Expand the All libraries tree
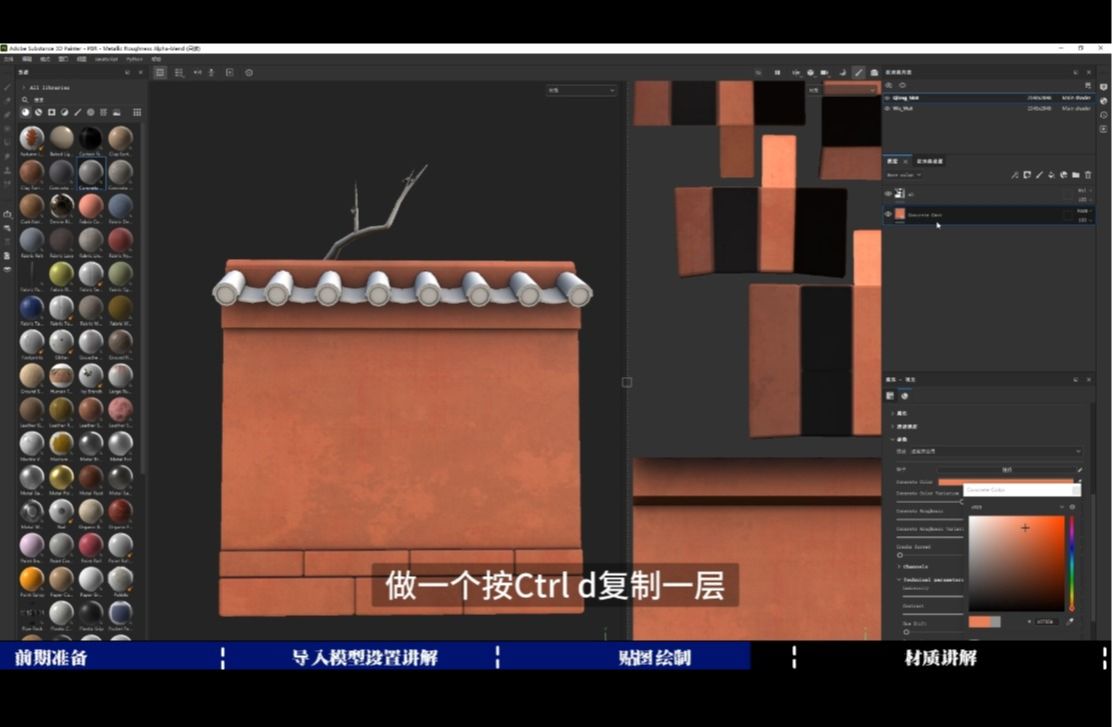1112x727 pixels. pyautogui.click(x=23, y=88)
